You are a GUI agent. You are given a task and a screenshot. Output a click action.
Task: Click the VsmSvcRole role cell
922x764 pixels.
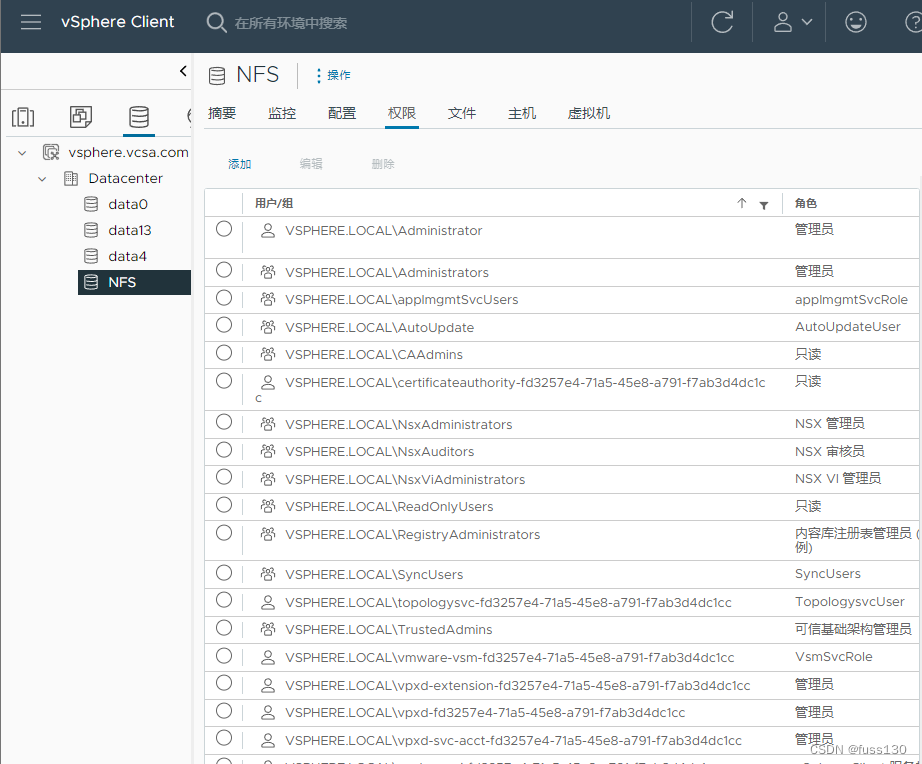833,656
